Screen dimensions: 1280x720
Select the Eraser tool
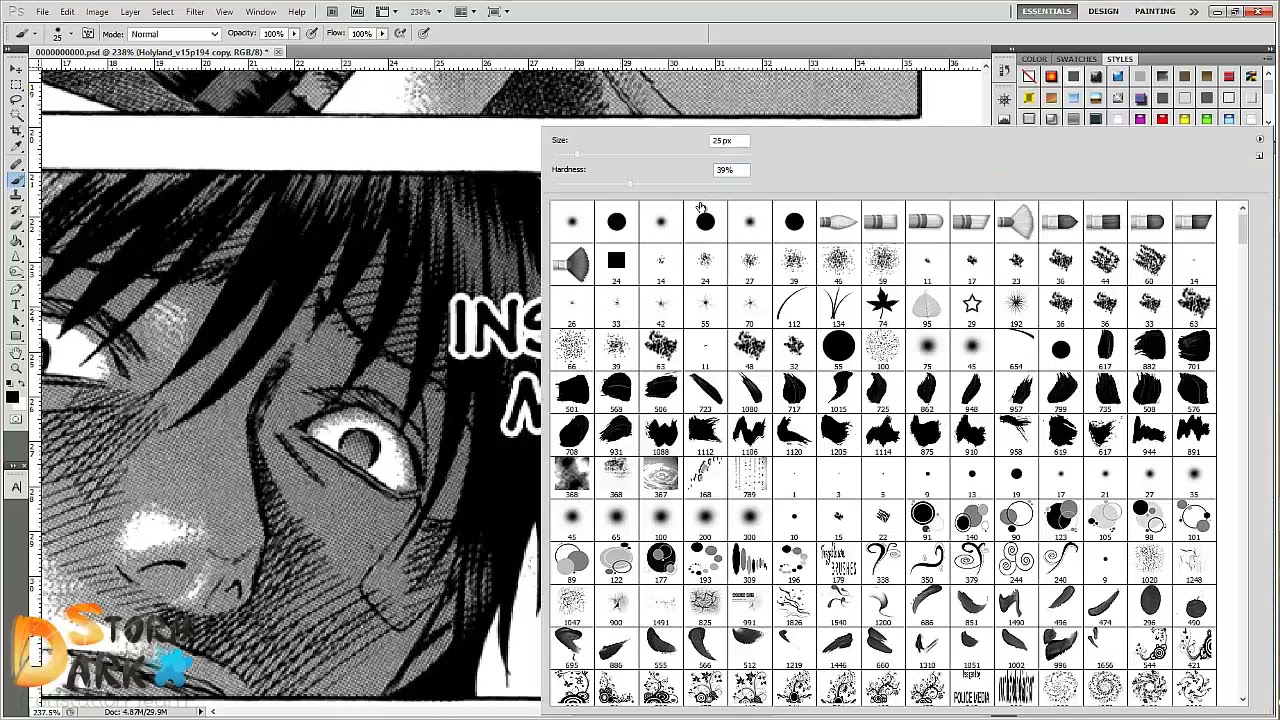pyautogui.click(x=16, y=226)
